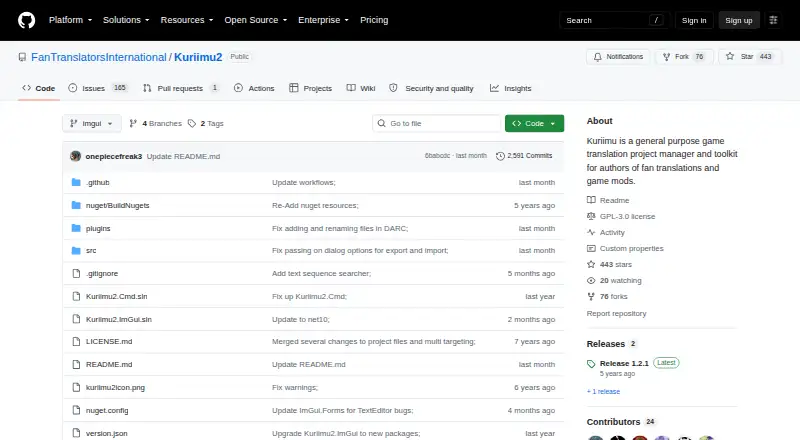Screen dimensions: 800x440
Task: Open the Open Source menu
Action: pyautogui.click(x=256, y=20)
